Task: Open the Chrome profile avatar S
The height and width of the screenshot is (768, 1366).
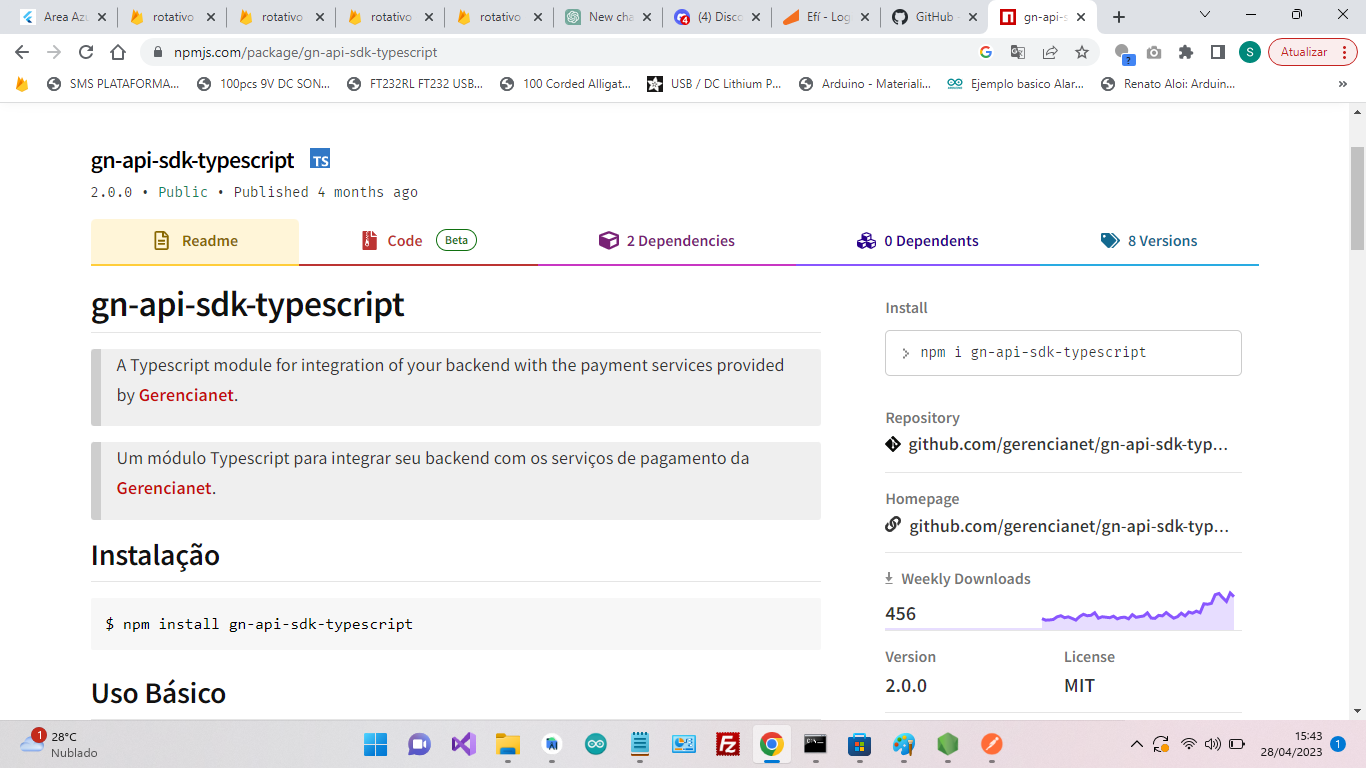Action: tap(1250, 52)
